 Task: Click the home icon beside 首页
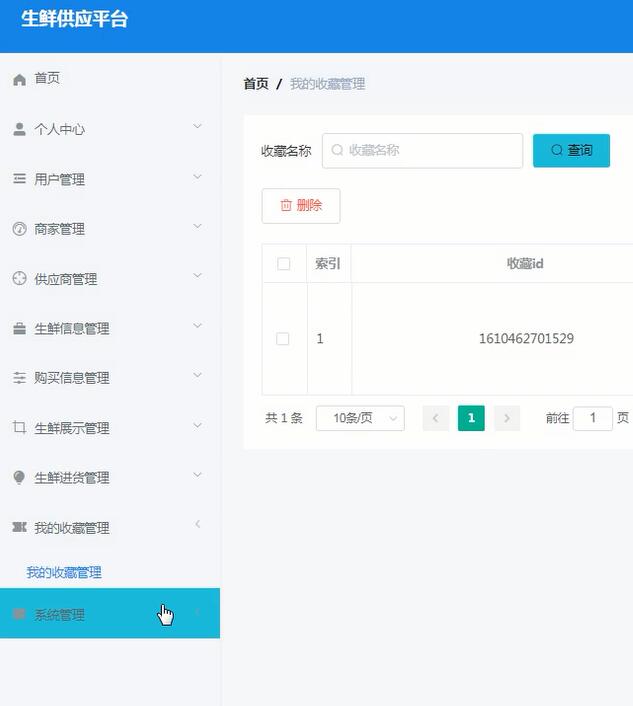click(x=19, y=80)
